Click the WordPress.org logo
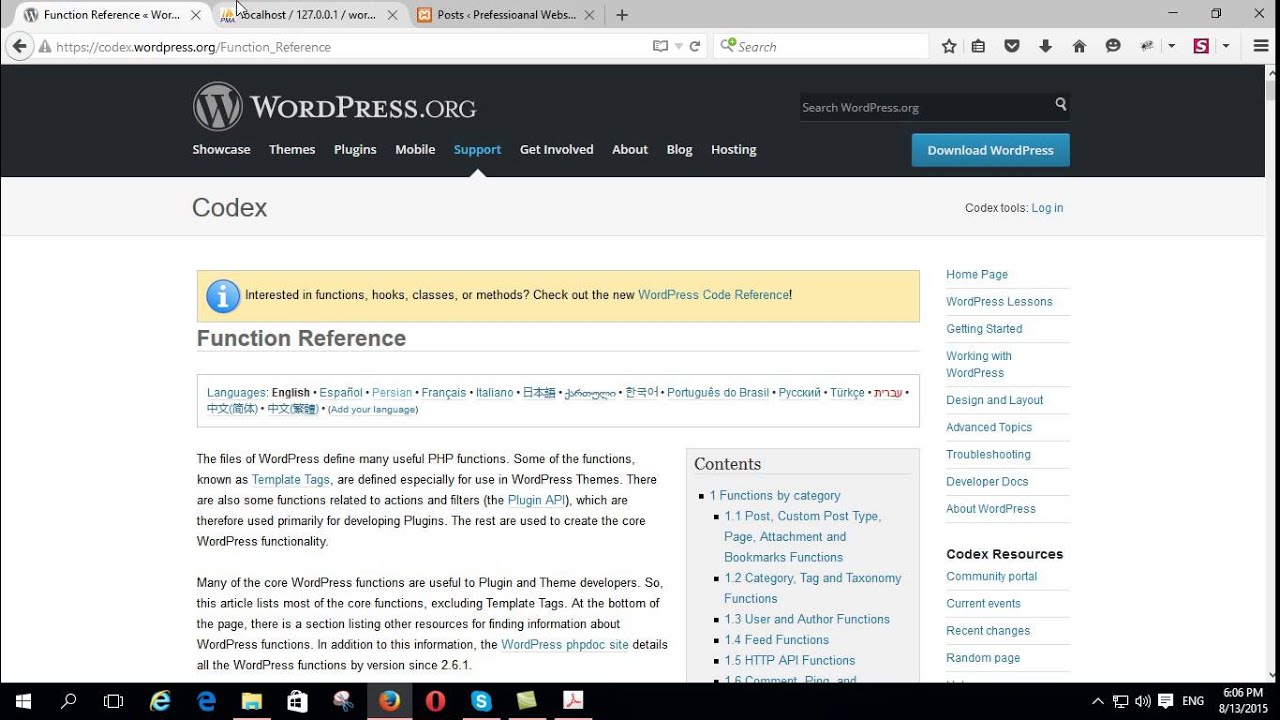The image size is (1280, 720). coord(334,107)
